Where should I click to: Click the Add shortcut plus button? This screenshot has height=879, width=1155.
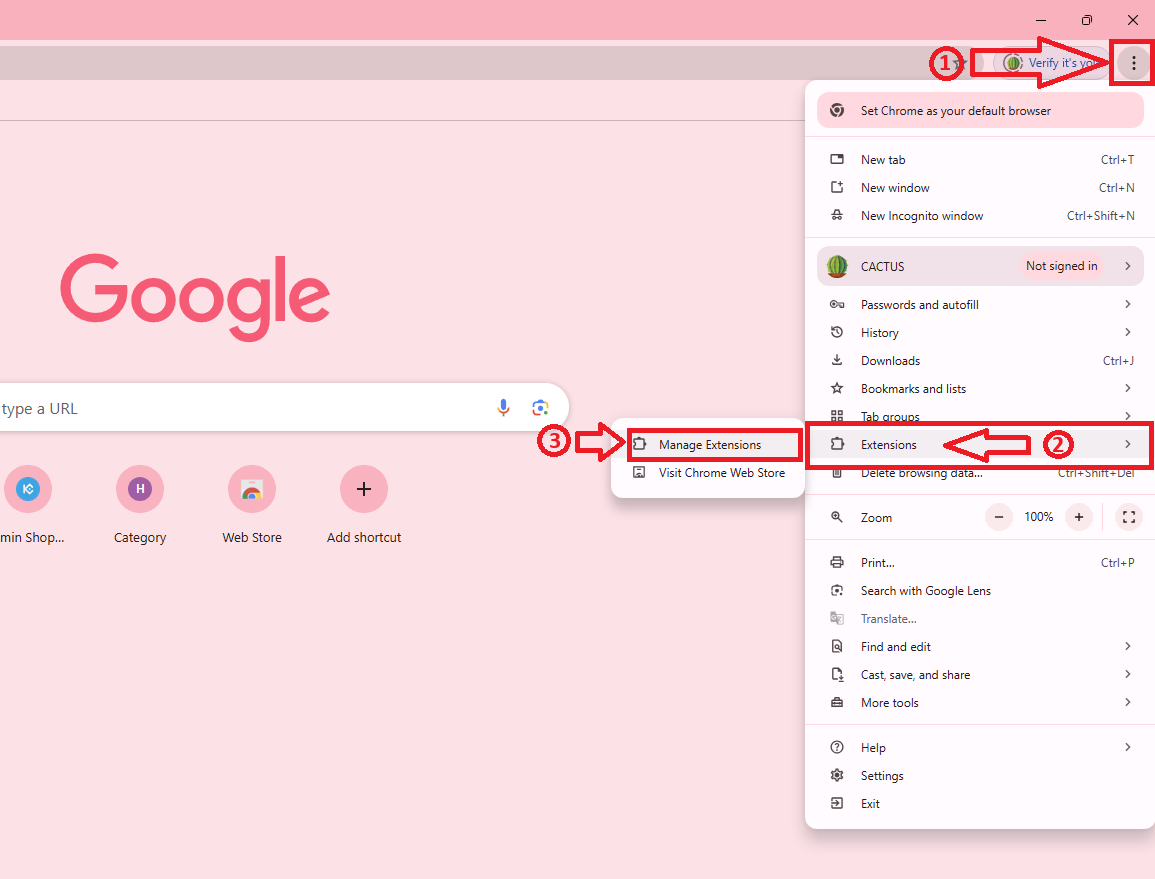[x=364, y=489]
